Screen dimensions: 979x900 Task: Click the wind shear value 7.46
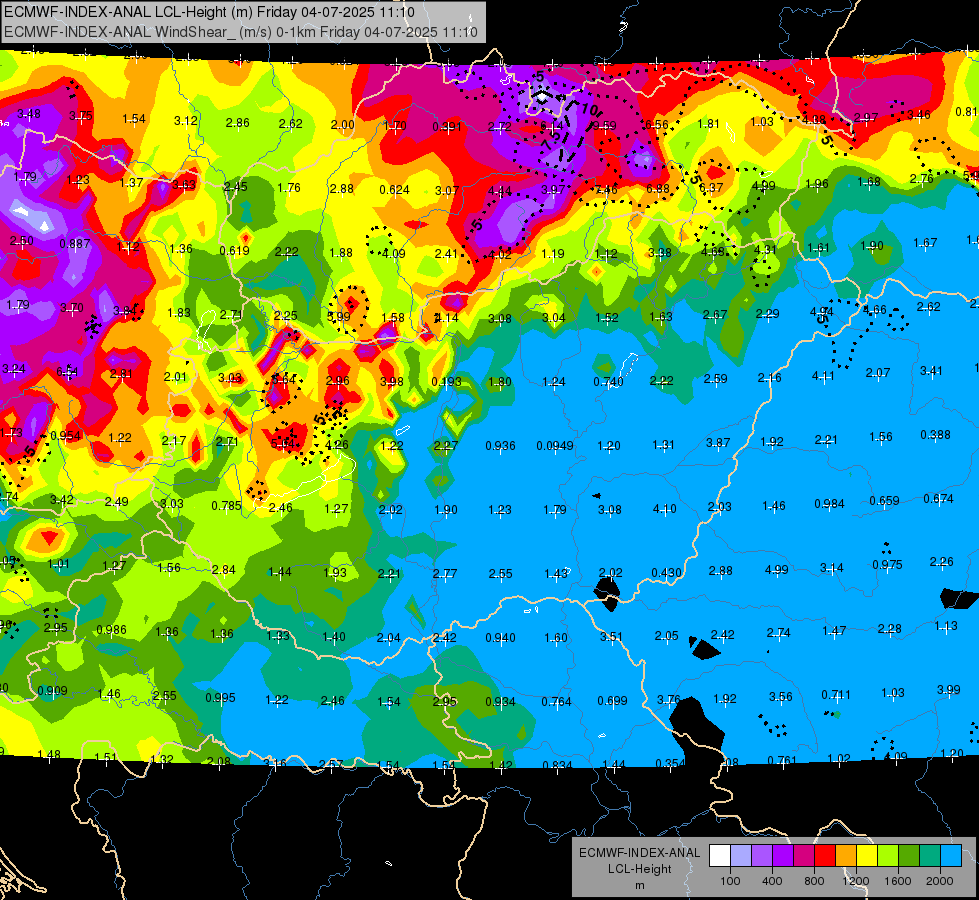click(606, 190)
